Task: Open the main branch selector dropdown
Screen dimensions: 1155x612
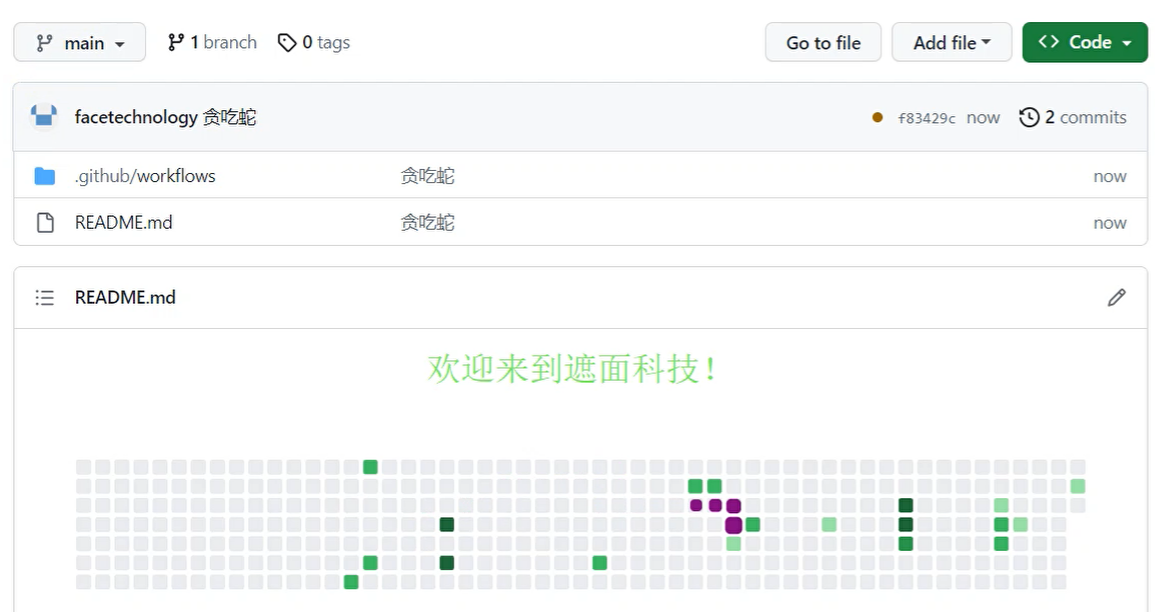Action: point(79,42)
